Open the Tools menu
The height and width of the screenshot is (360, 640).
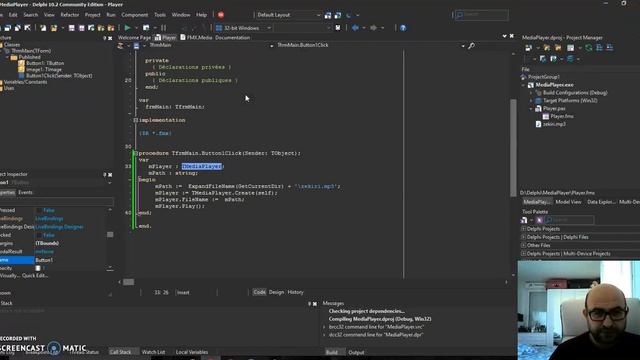click(x=160, y=15)
